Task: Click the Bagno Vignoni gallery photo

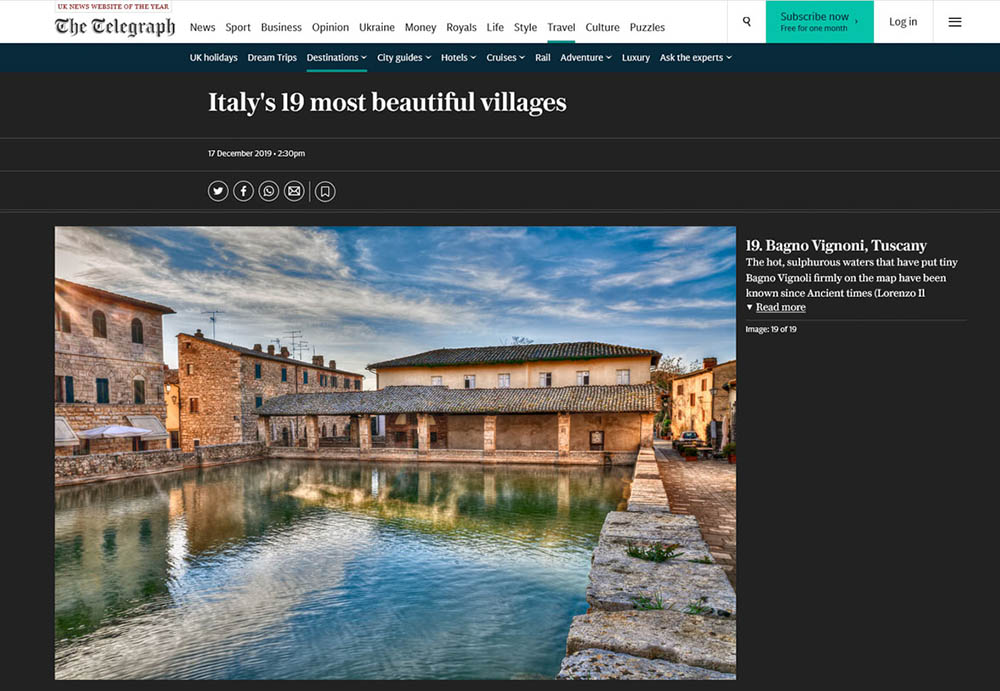Action: click(395, 452)
